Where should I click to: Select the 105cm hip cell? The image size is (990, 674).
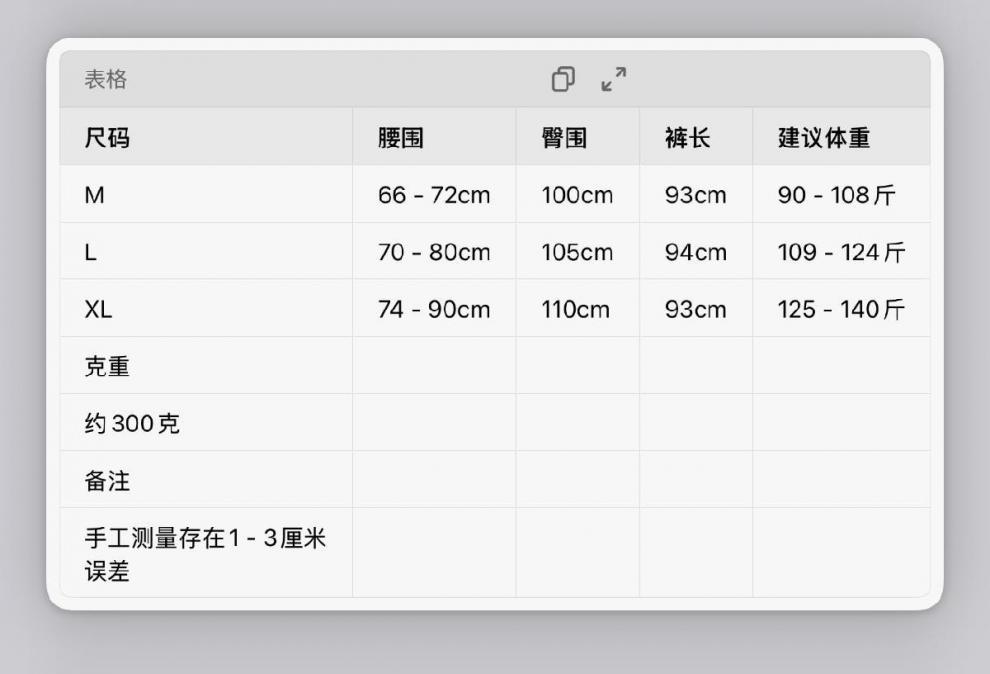pos(577,252)
